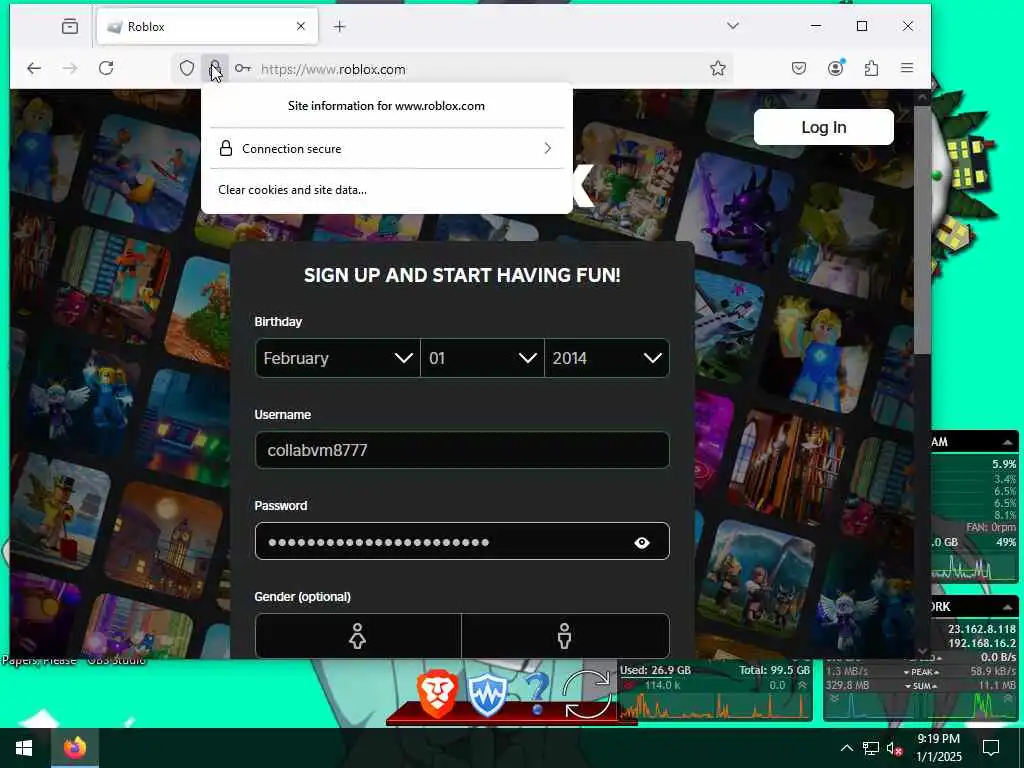Click the IP address 192.168.16.2
The width and height of the screenshot is (1024, 768).
click(x=982, y=643)
